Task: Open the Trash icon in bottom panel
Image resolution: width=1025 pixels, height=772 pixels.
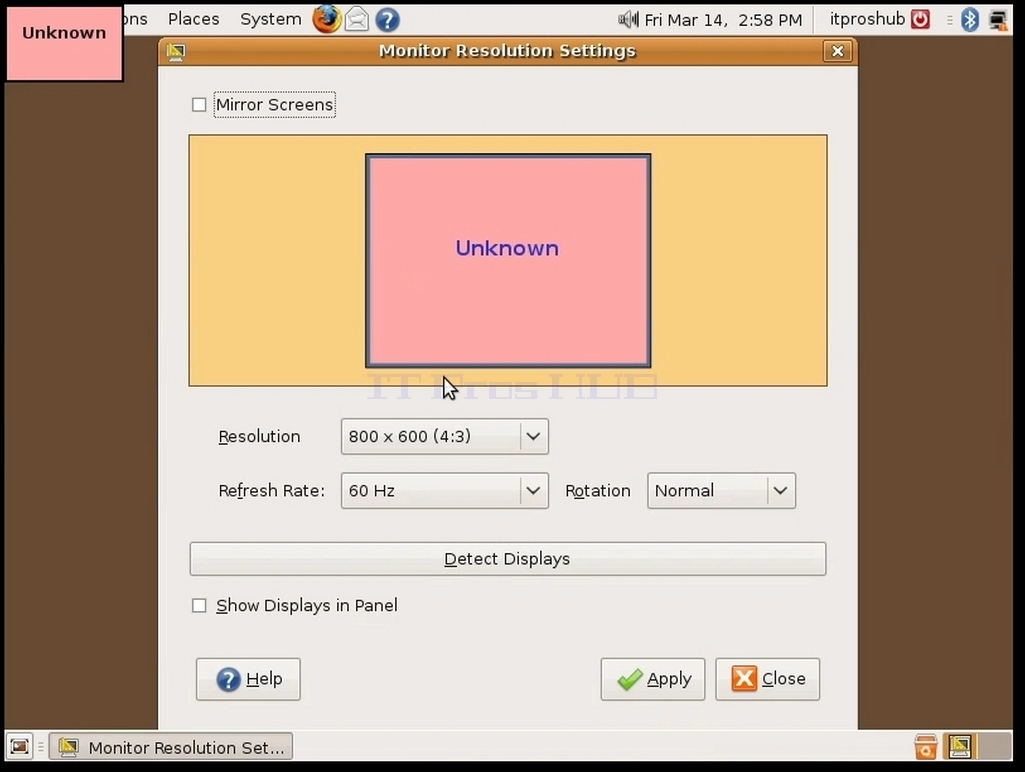Action: (x=926, y=746)
